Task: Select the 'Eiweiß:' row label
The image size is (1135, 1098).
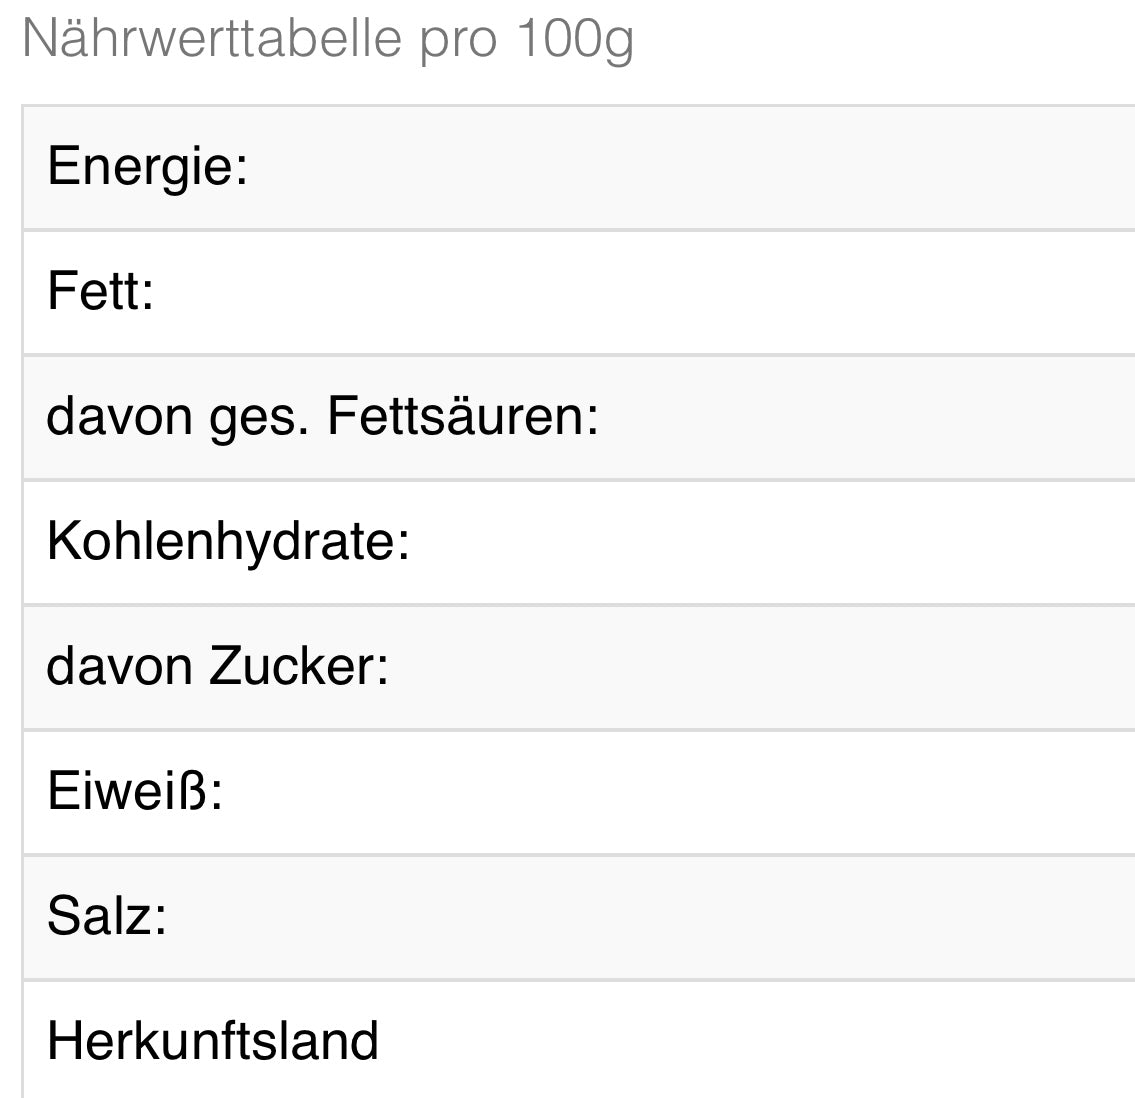Action: pos(135,791)
